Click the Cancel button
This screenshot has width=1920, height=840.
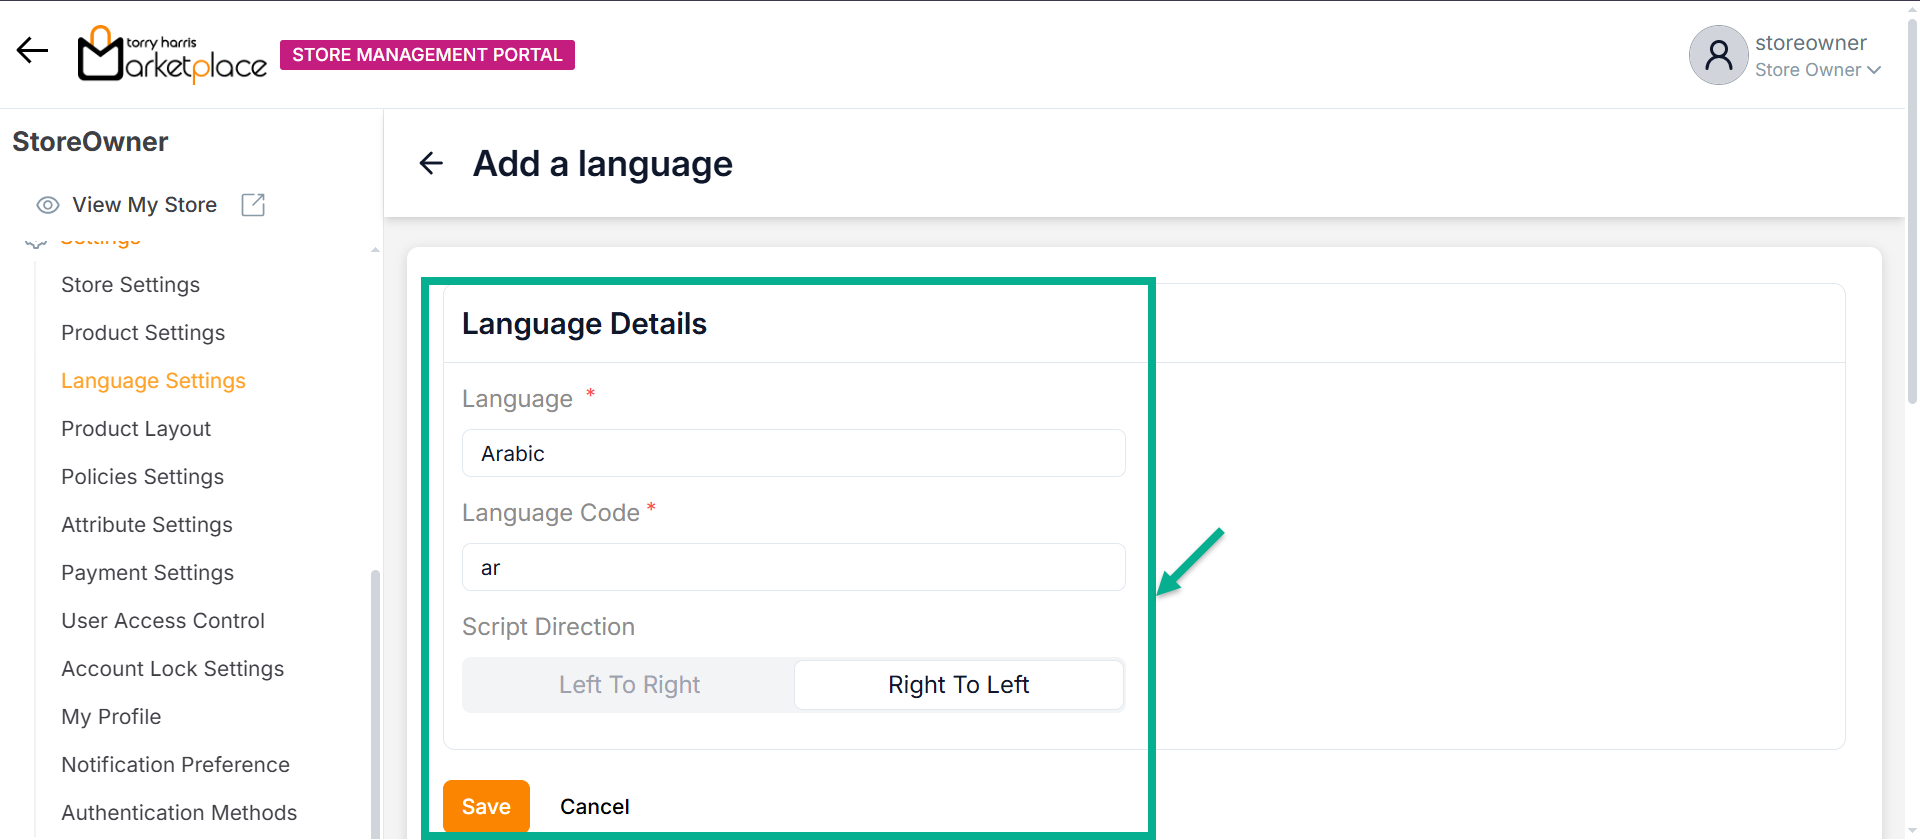(594, 807)
